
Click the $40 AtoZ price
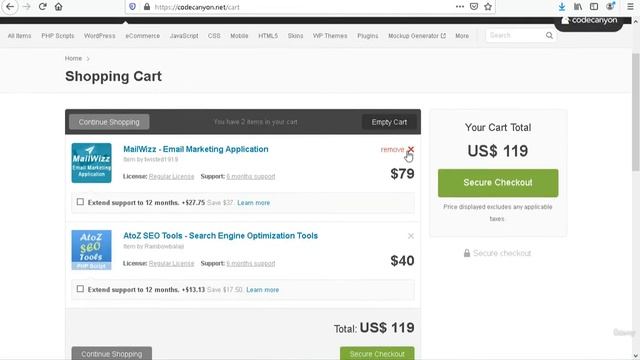pos(402,260)
